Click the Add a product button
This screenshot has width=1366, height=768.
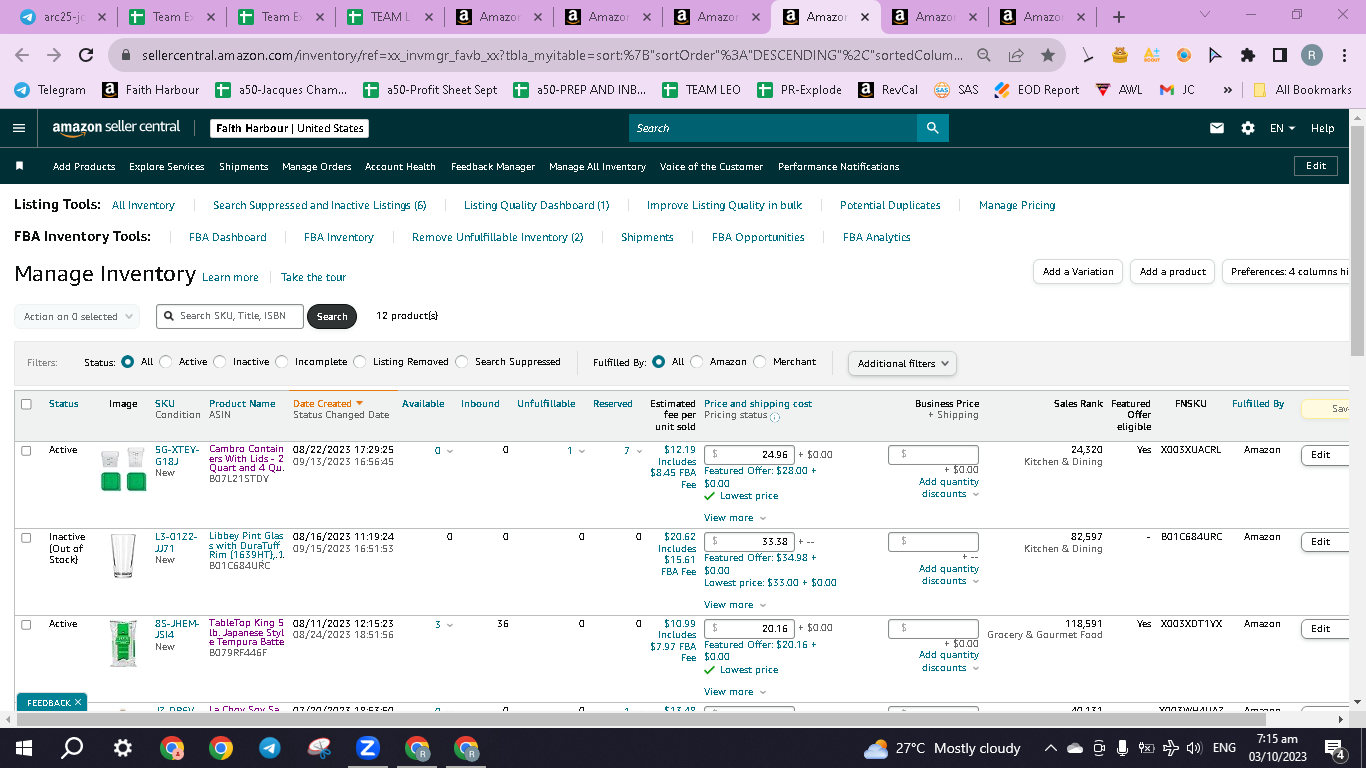tap(1173, 272)
